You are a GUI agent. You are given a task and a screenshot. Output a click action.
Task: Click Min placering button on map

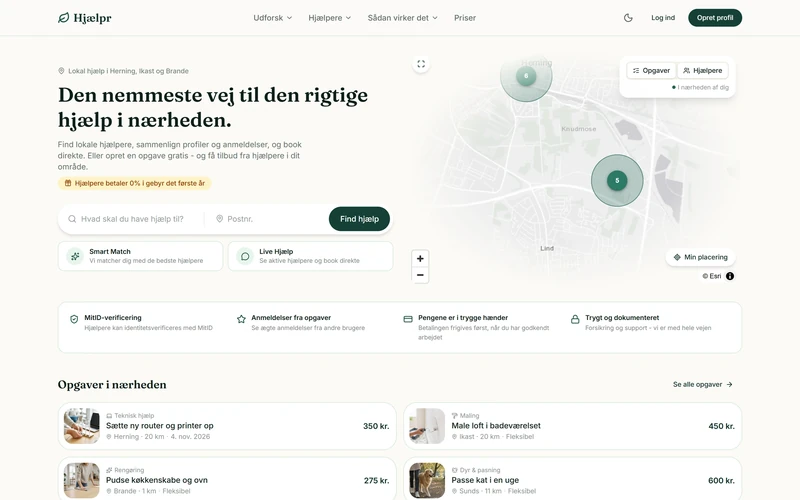tap(701, 257)
